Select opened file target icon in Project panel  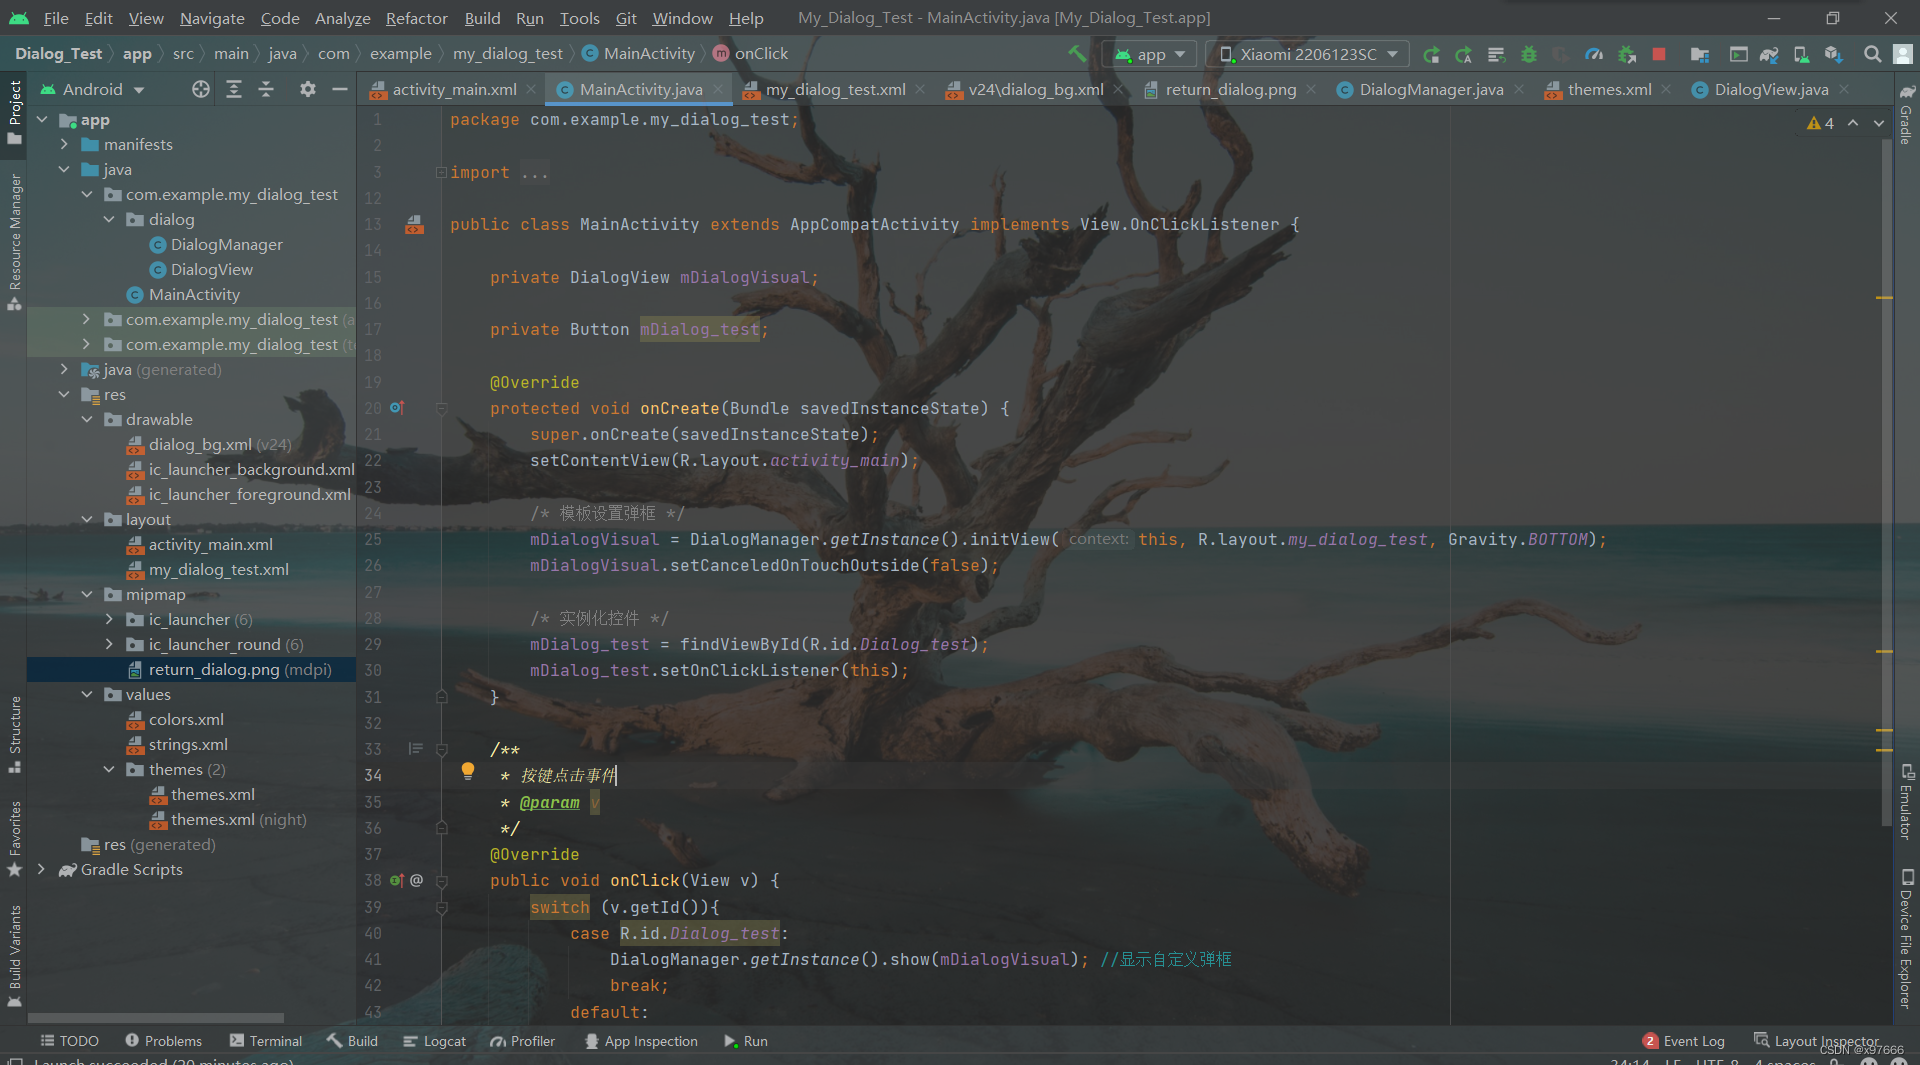click(201, 89)
